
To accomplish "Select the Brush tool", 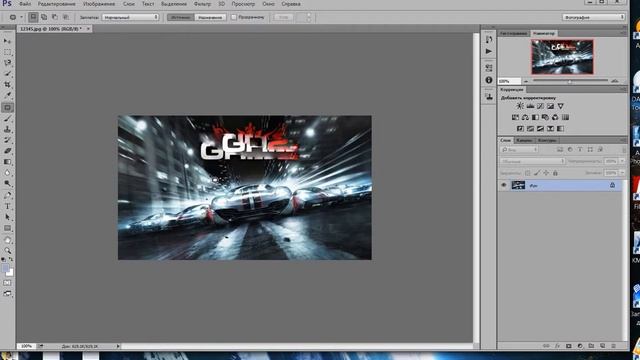I will tap(7, 119).
